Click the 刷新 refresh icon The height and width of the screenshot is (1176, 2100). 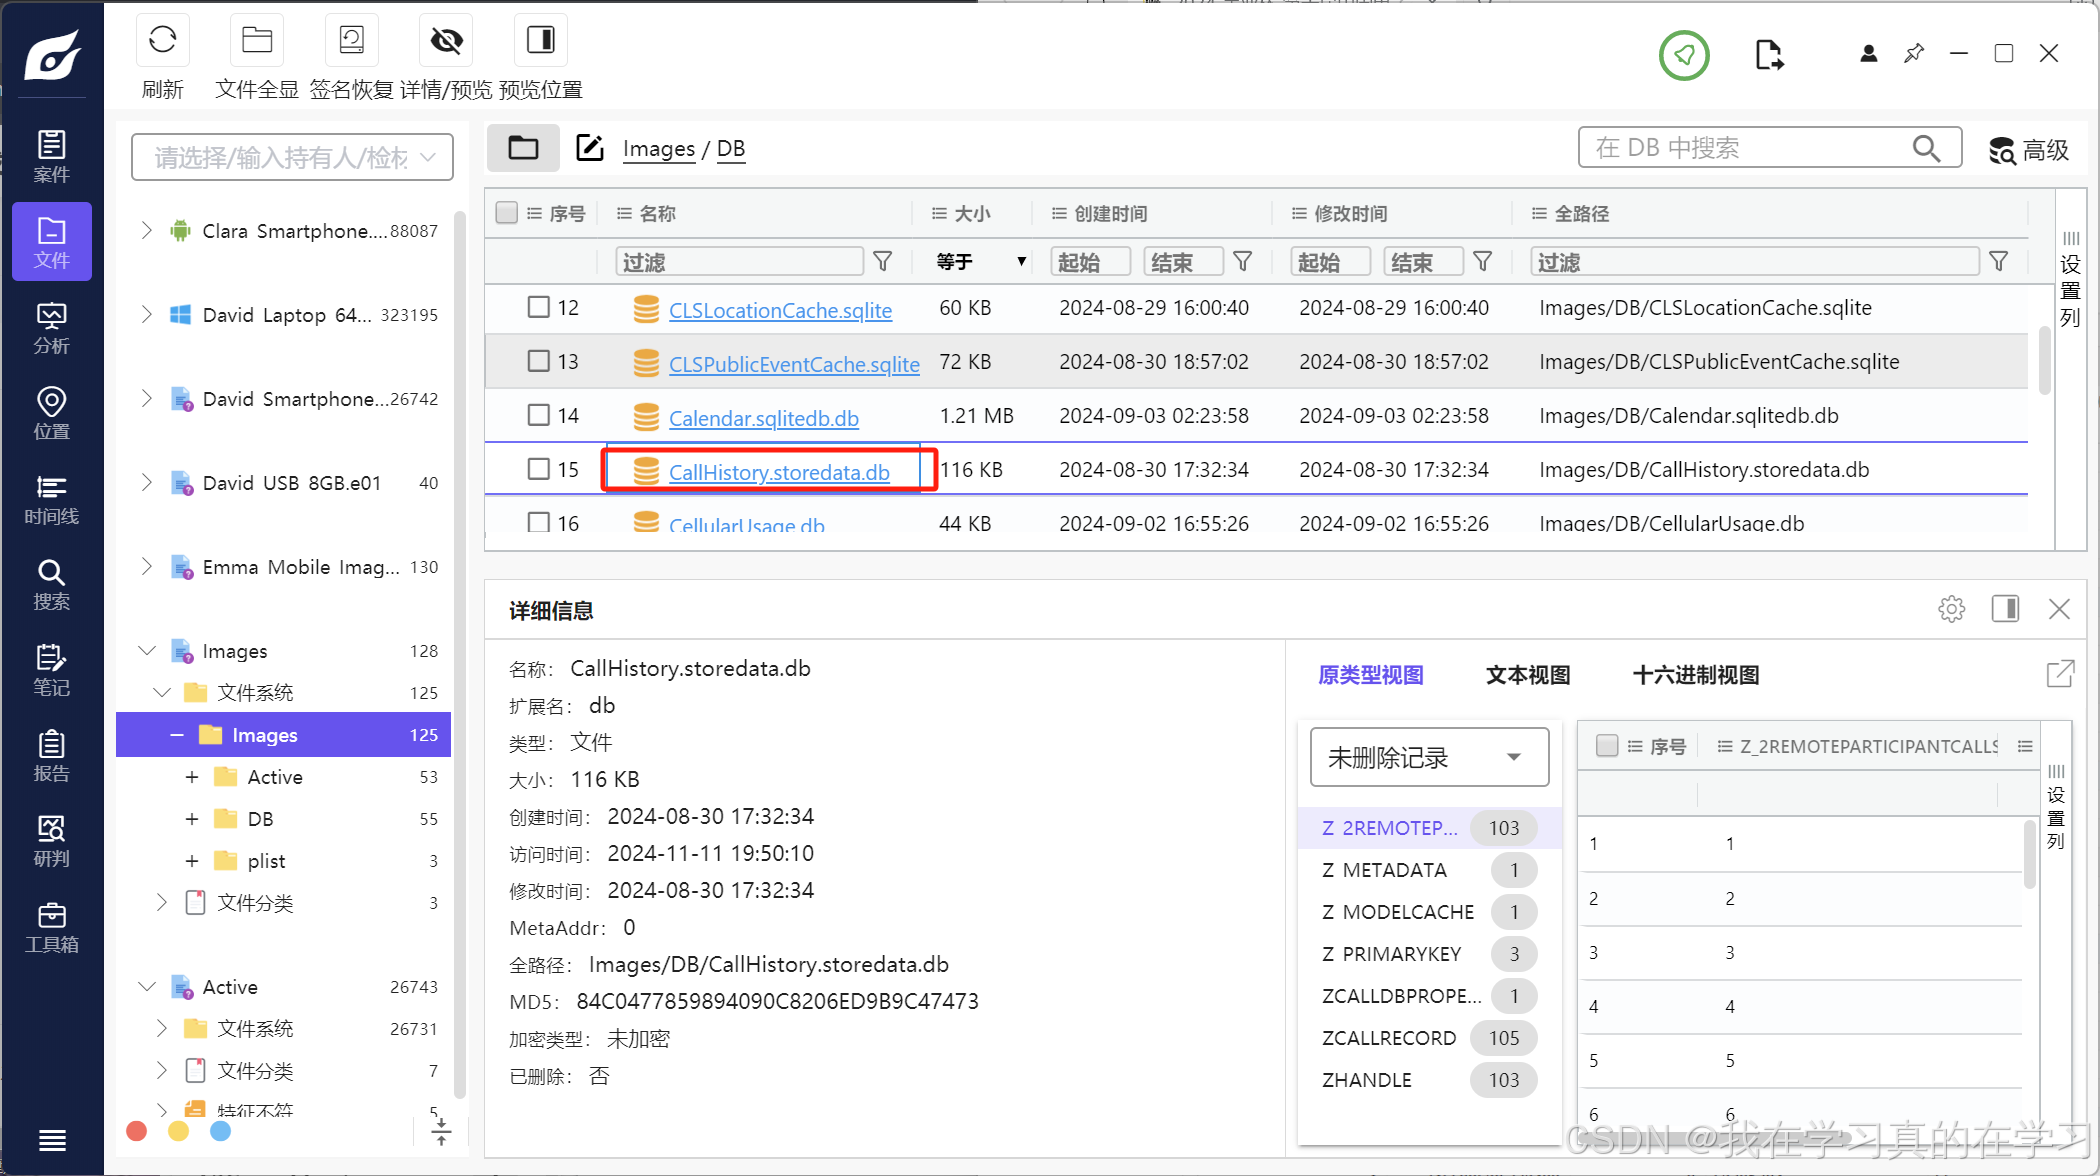(x=162, y=41)
